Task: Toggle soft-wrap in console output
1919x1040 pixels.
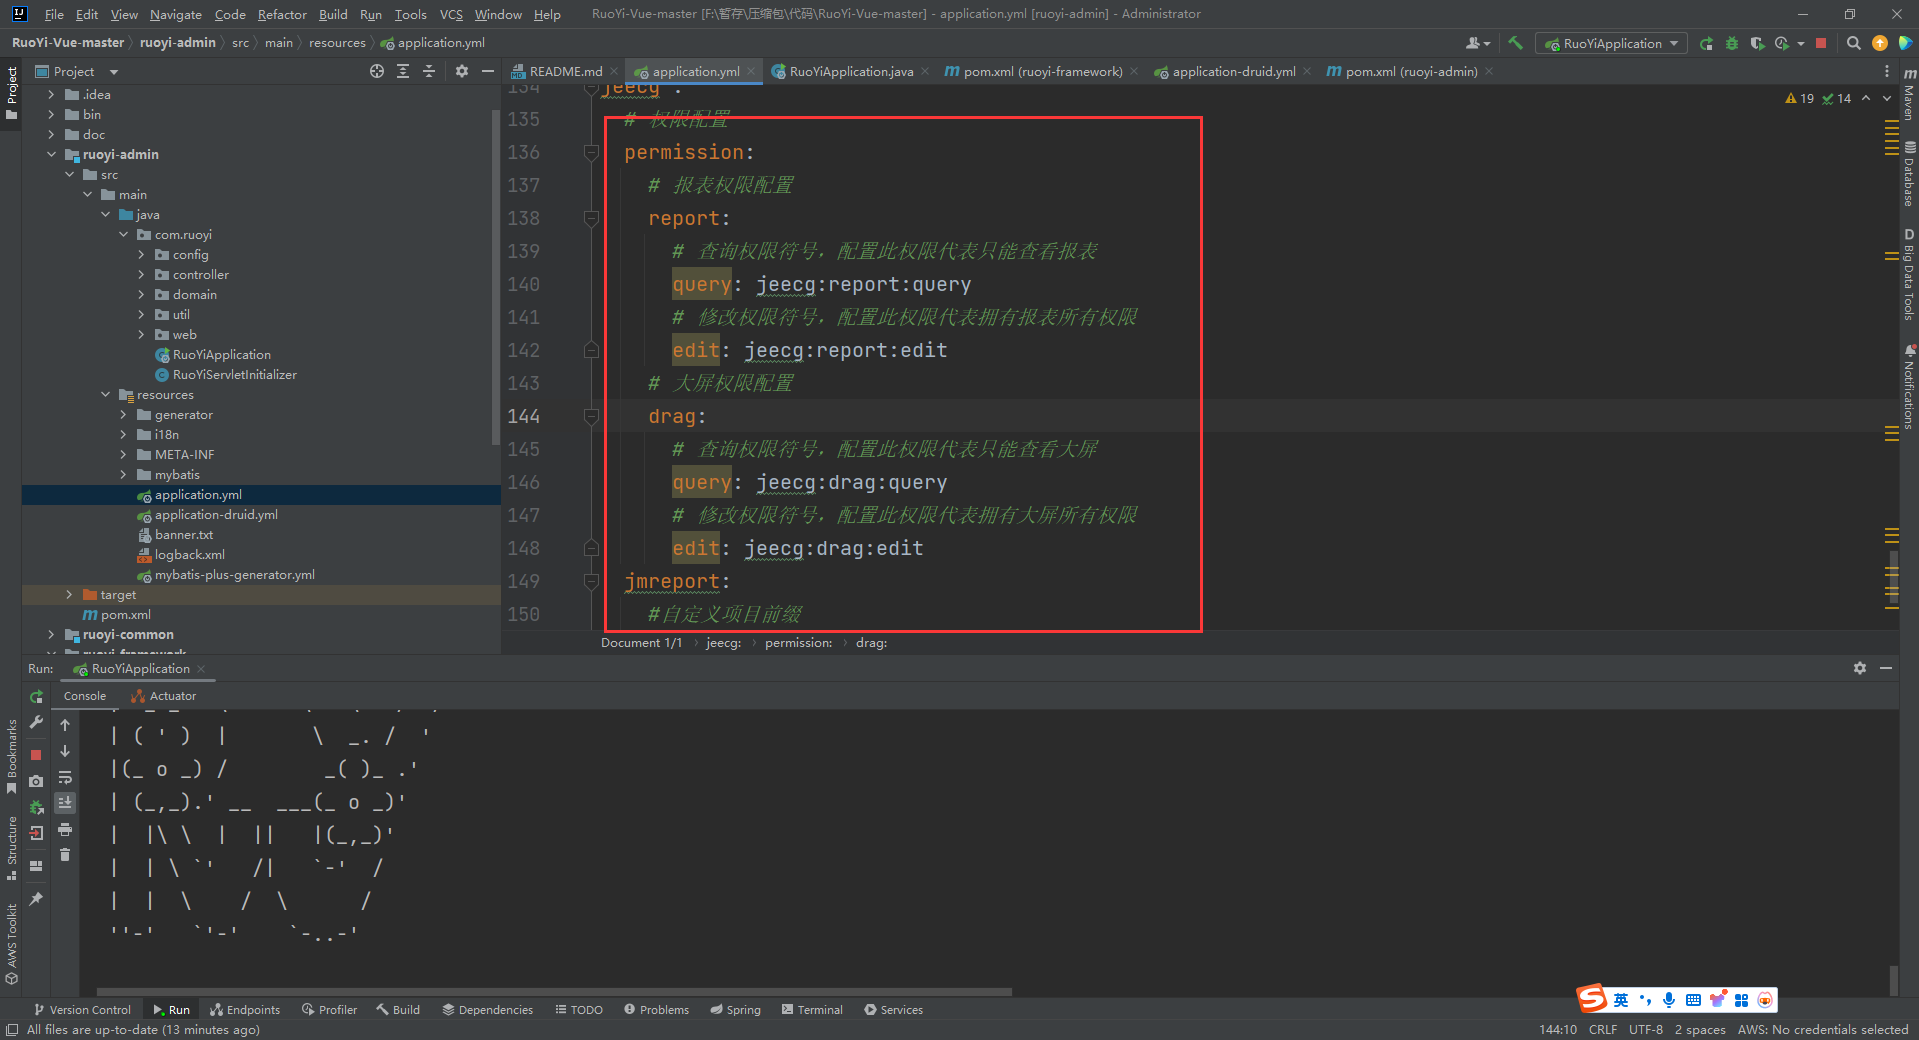Action: [65, 777]
